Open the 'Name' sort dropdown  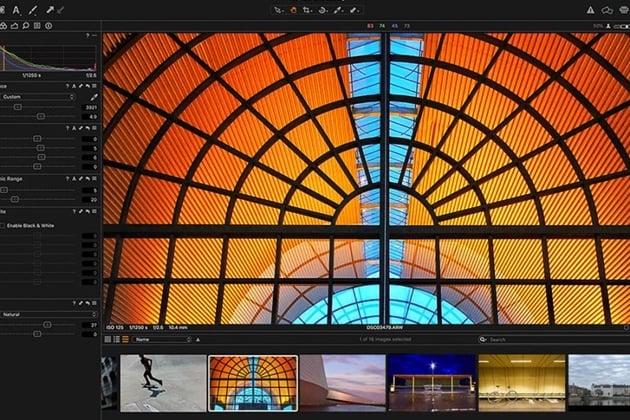162,340
